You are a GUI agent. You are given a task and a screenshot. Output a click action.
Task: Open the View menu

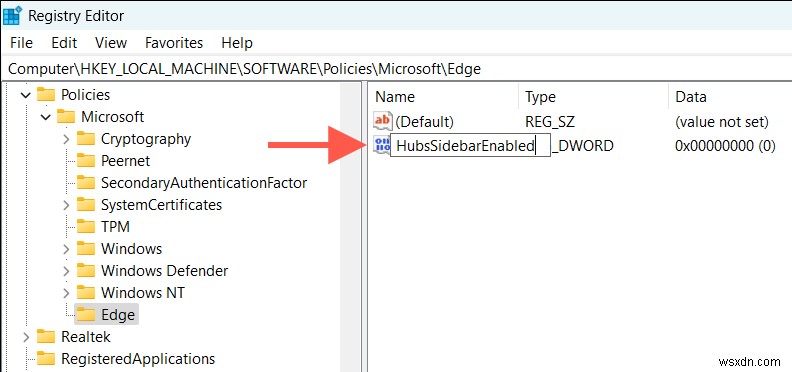coord(111,43)
